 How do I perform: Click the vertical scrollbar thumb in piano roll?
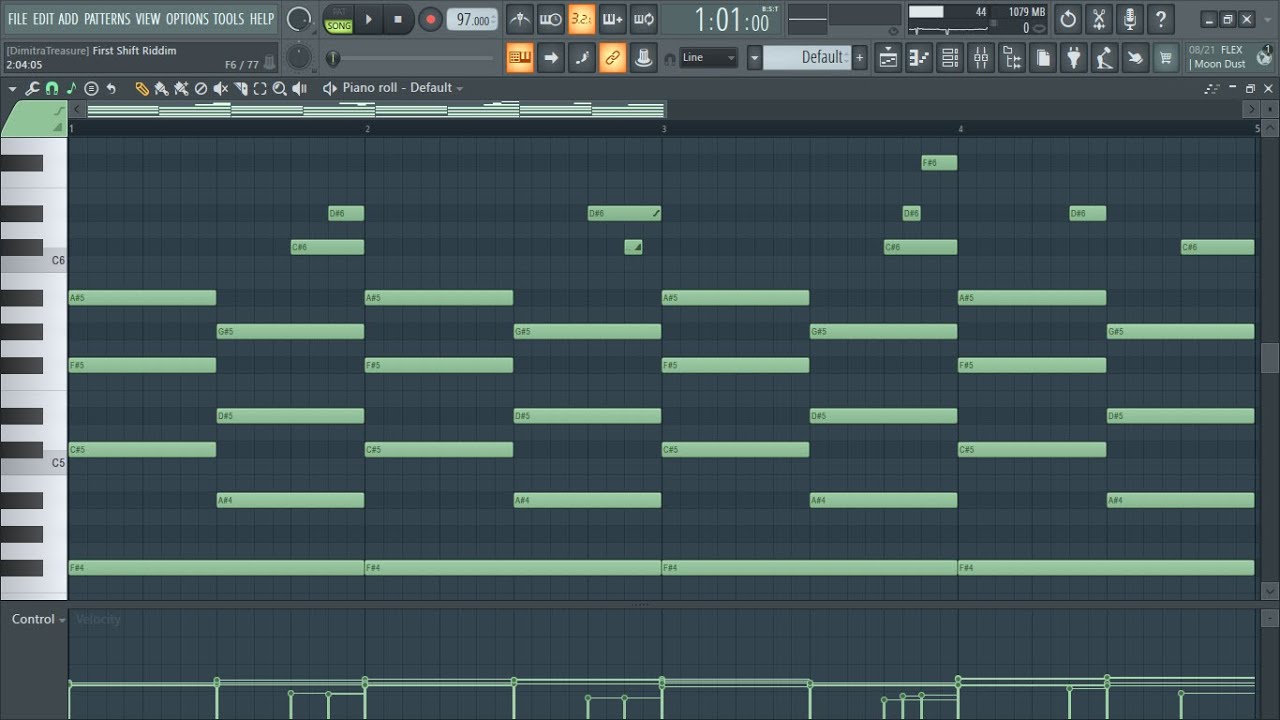1270,357
